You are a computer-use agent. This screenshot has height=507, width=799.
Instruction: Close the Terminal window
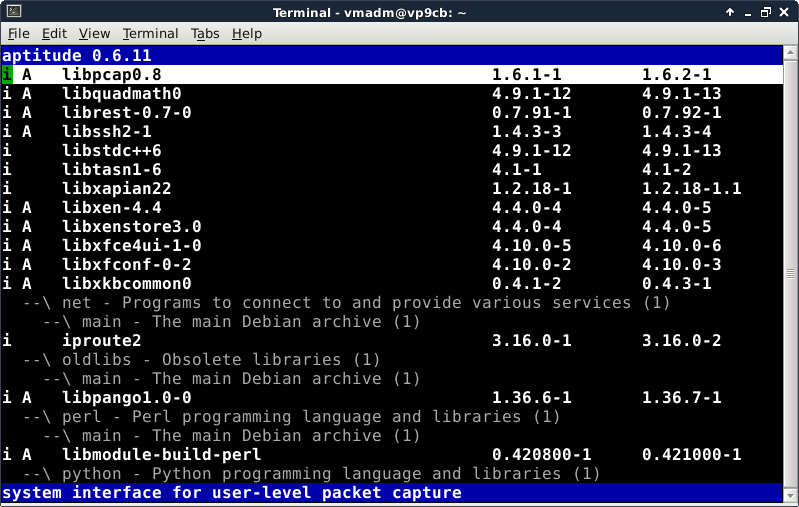785,12
